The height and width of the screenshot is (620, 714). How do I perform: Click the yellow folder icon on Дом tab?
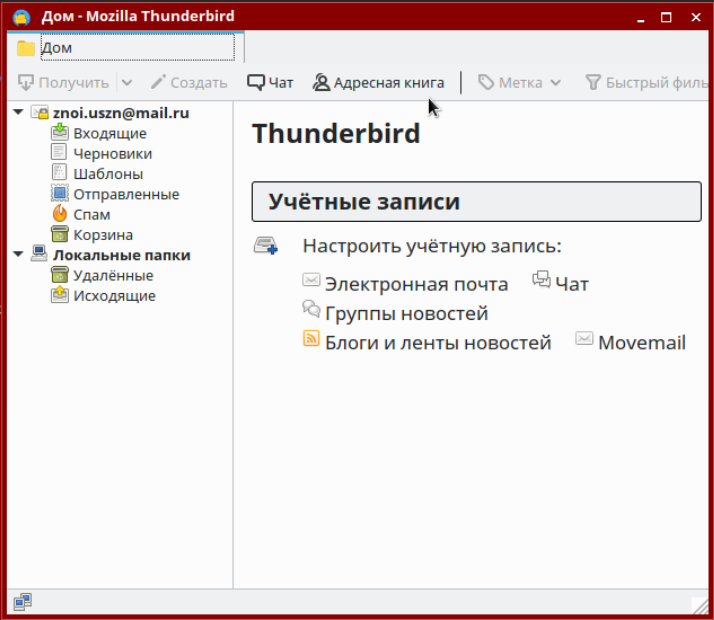pos(26,48)
